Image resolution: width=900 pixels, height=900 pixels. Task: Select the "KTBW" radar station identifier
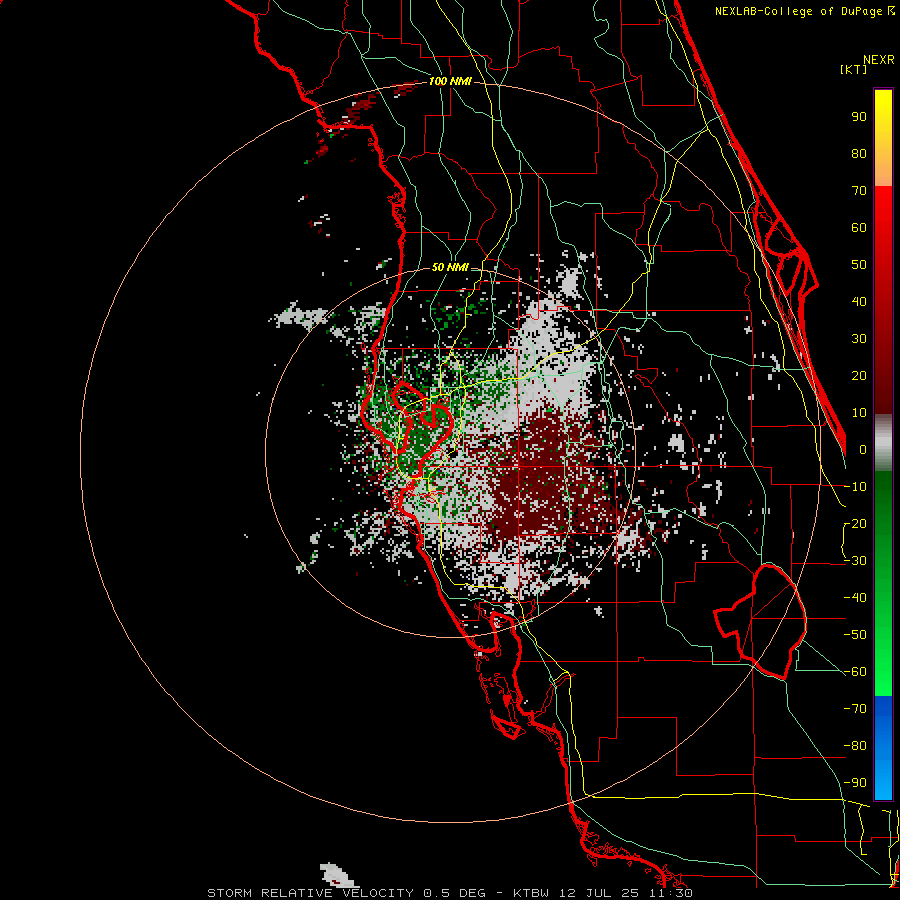click(x=531, y=893)
